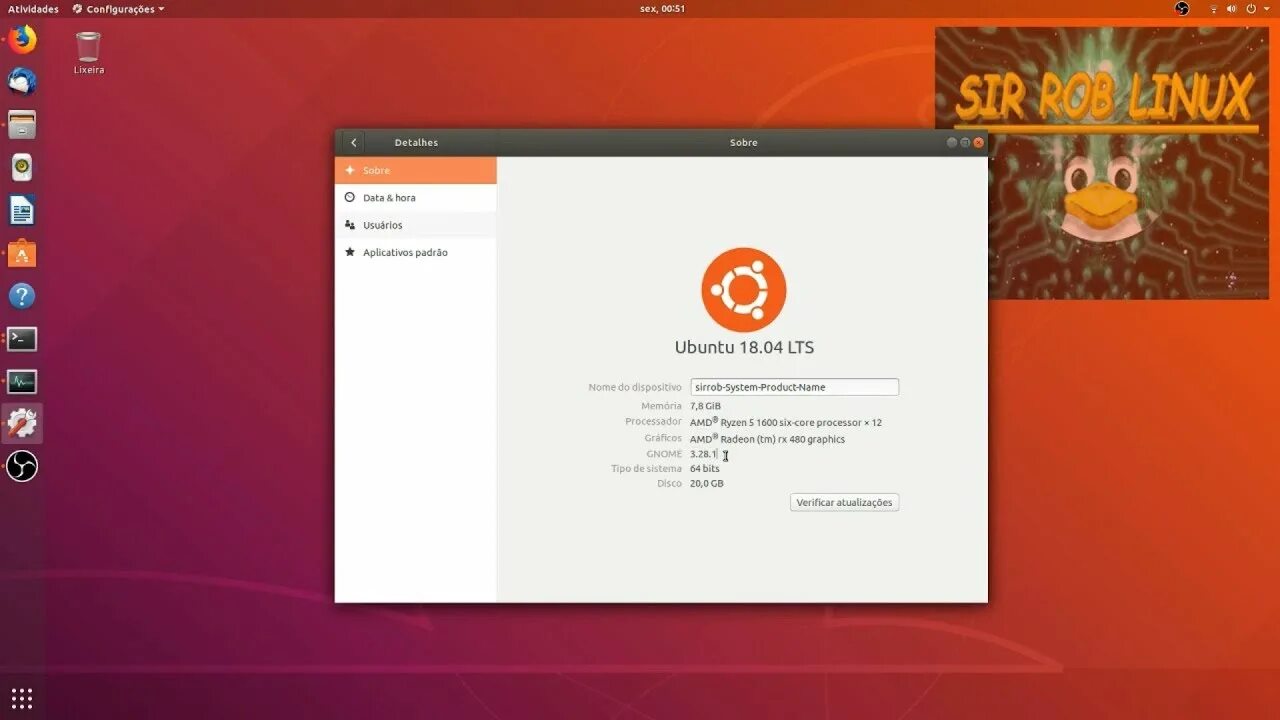Launch Terminal from the dock

coord(22,339)
